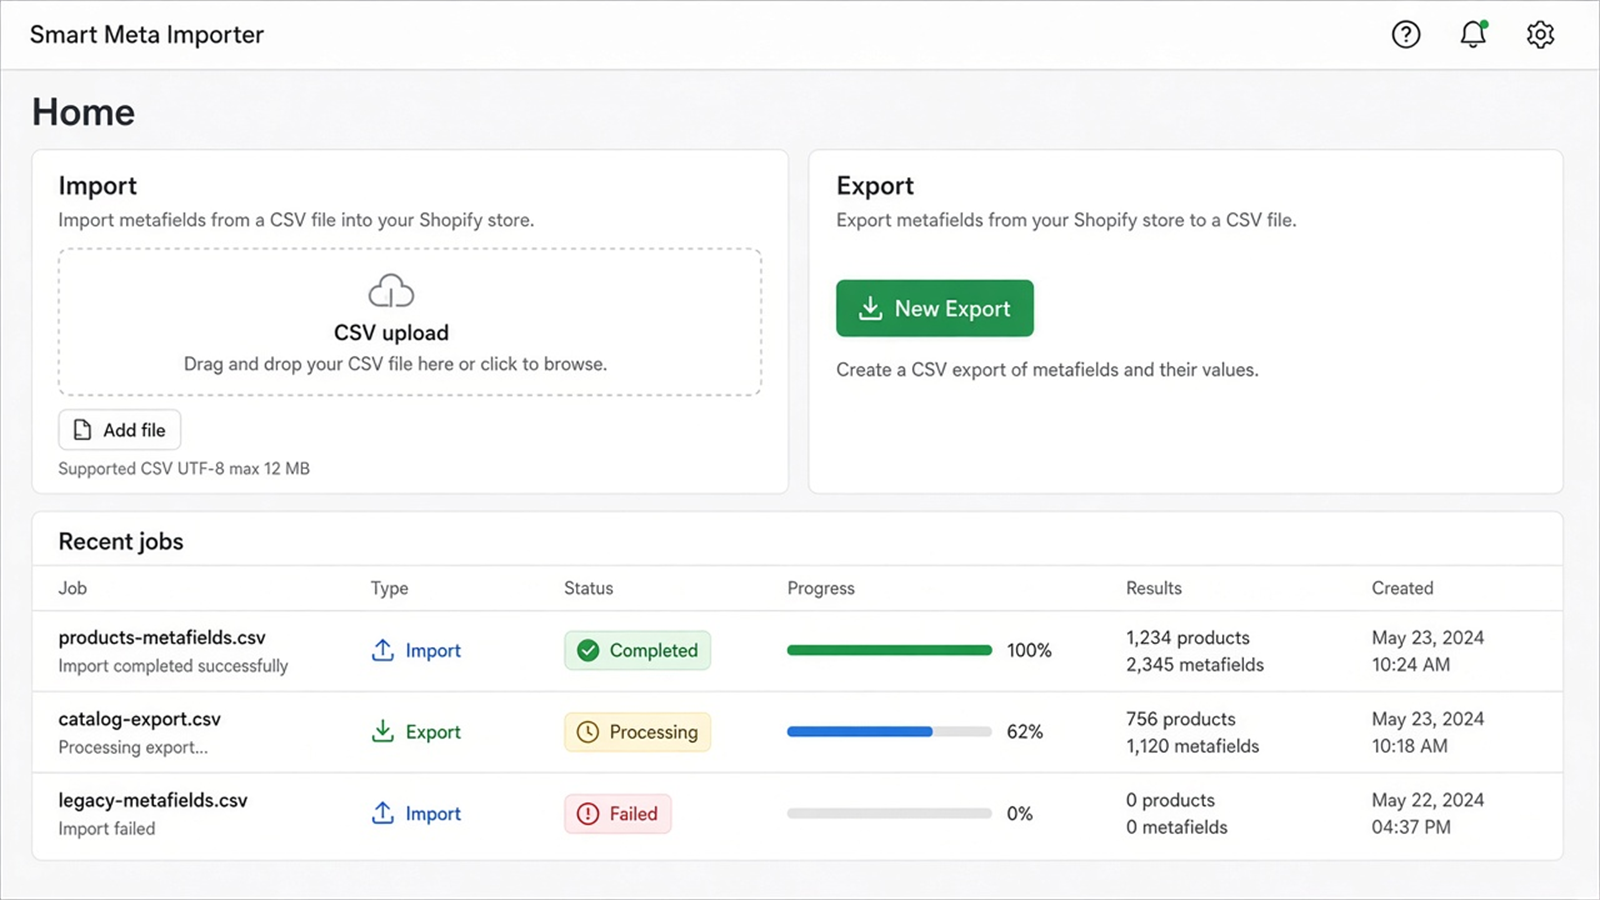This screenshot has height=900, width=1600.
Task: Click the download icon in catalog-export.csv row
Action: pos(382,731)
